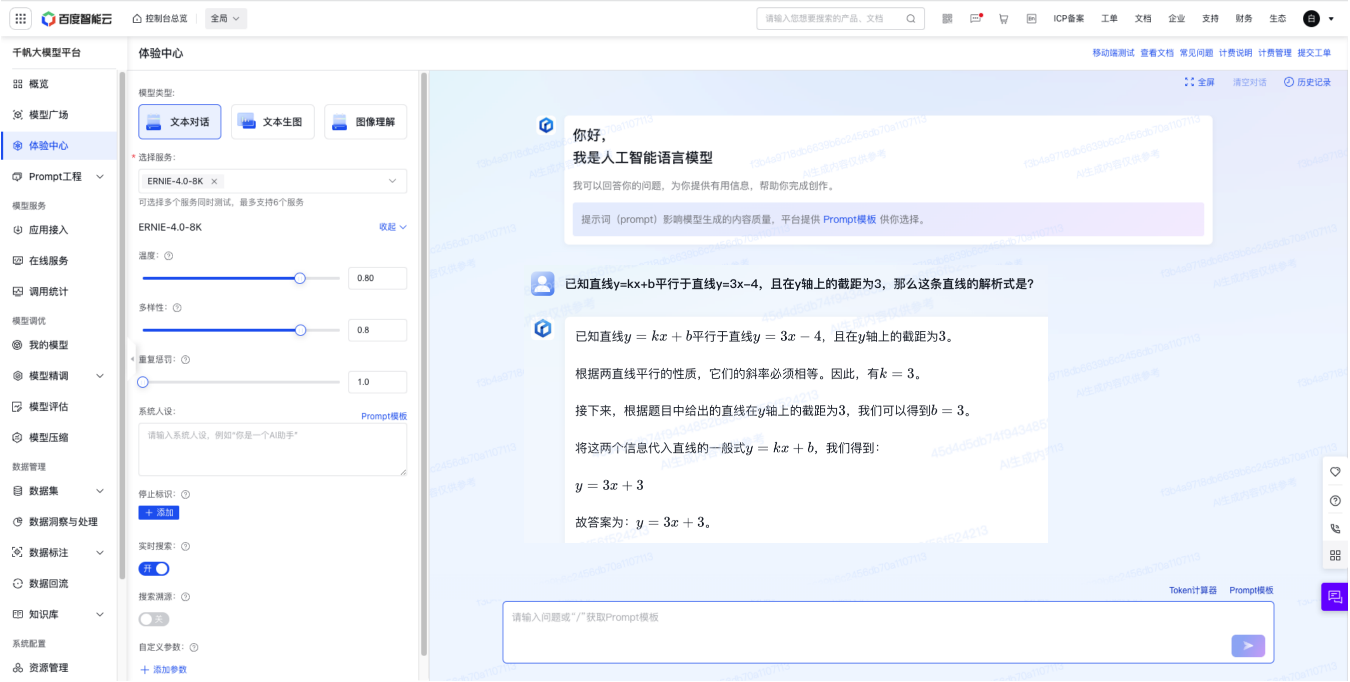Expand the 数据标注 sidebar item
The image size is (1350, 682).
(x=100, y=553)
